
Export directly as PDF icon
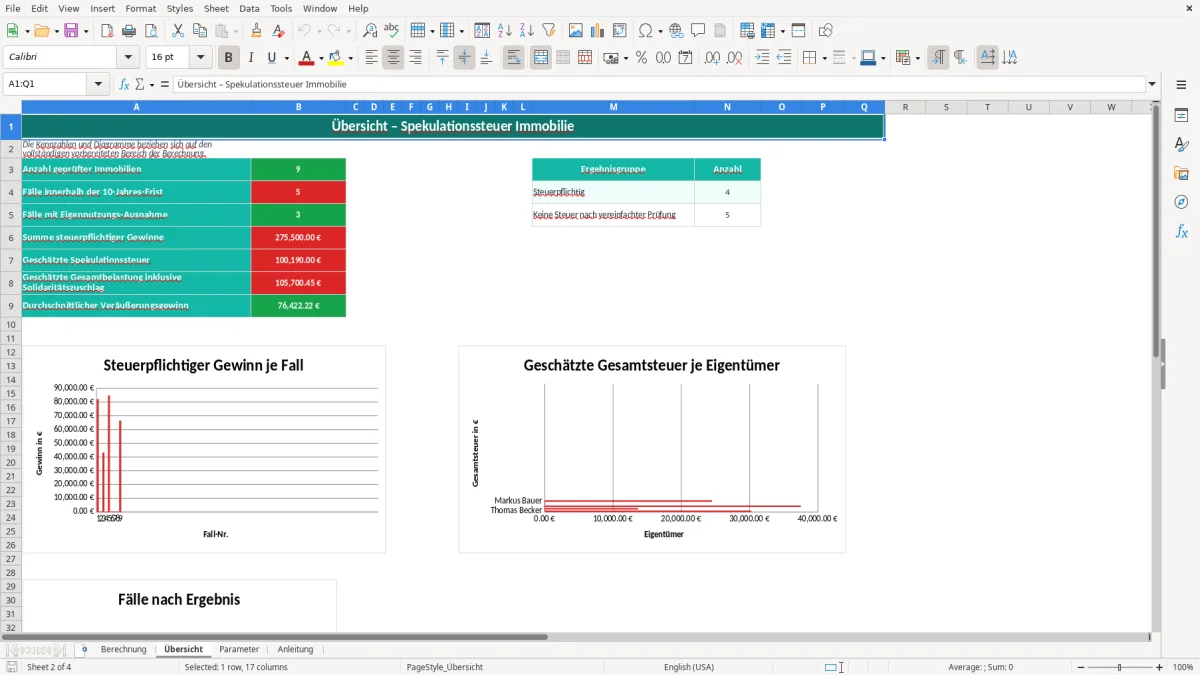point(107,31)
